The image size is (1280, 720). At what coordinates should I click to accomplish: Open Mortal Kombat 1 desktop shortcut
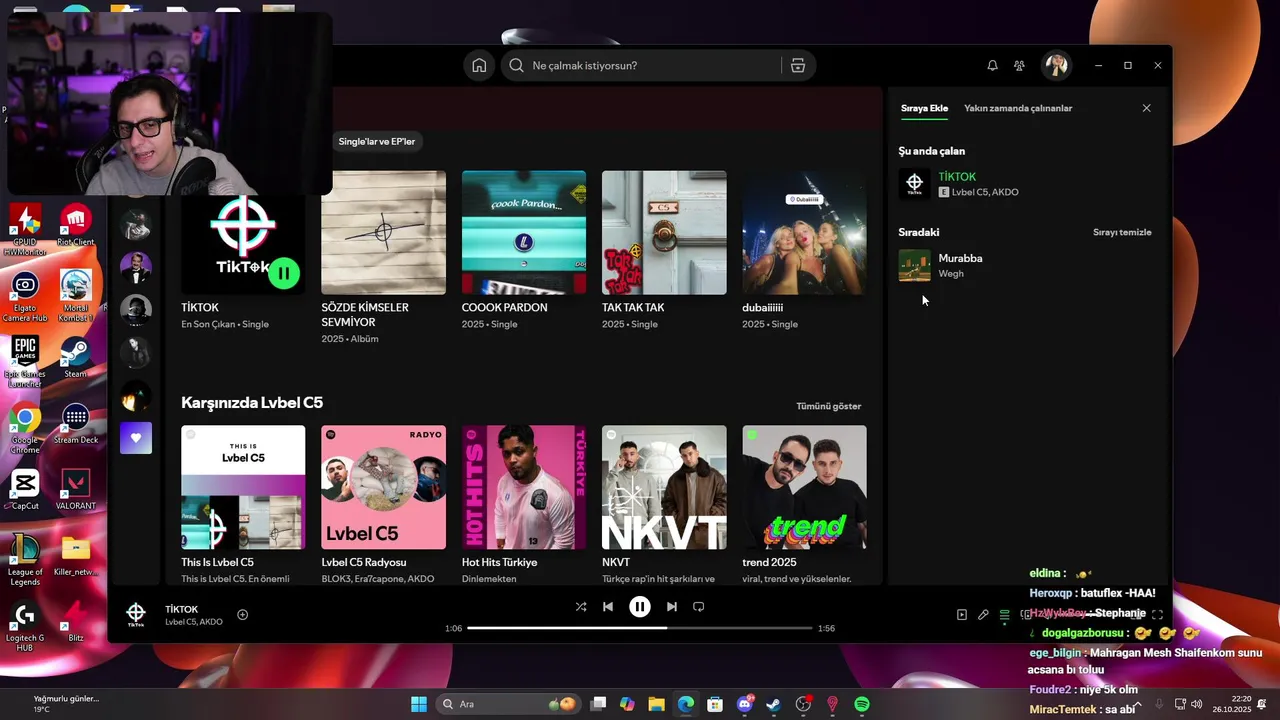pyautogui.click(x=76, y=297)
